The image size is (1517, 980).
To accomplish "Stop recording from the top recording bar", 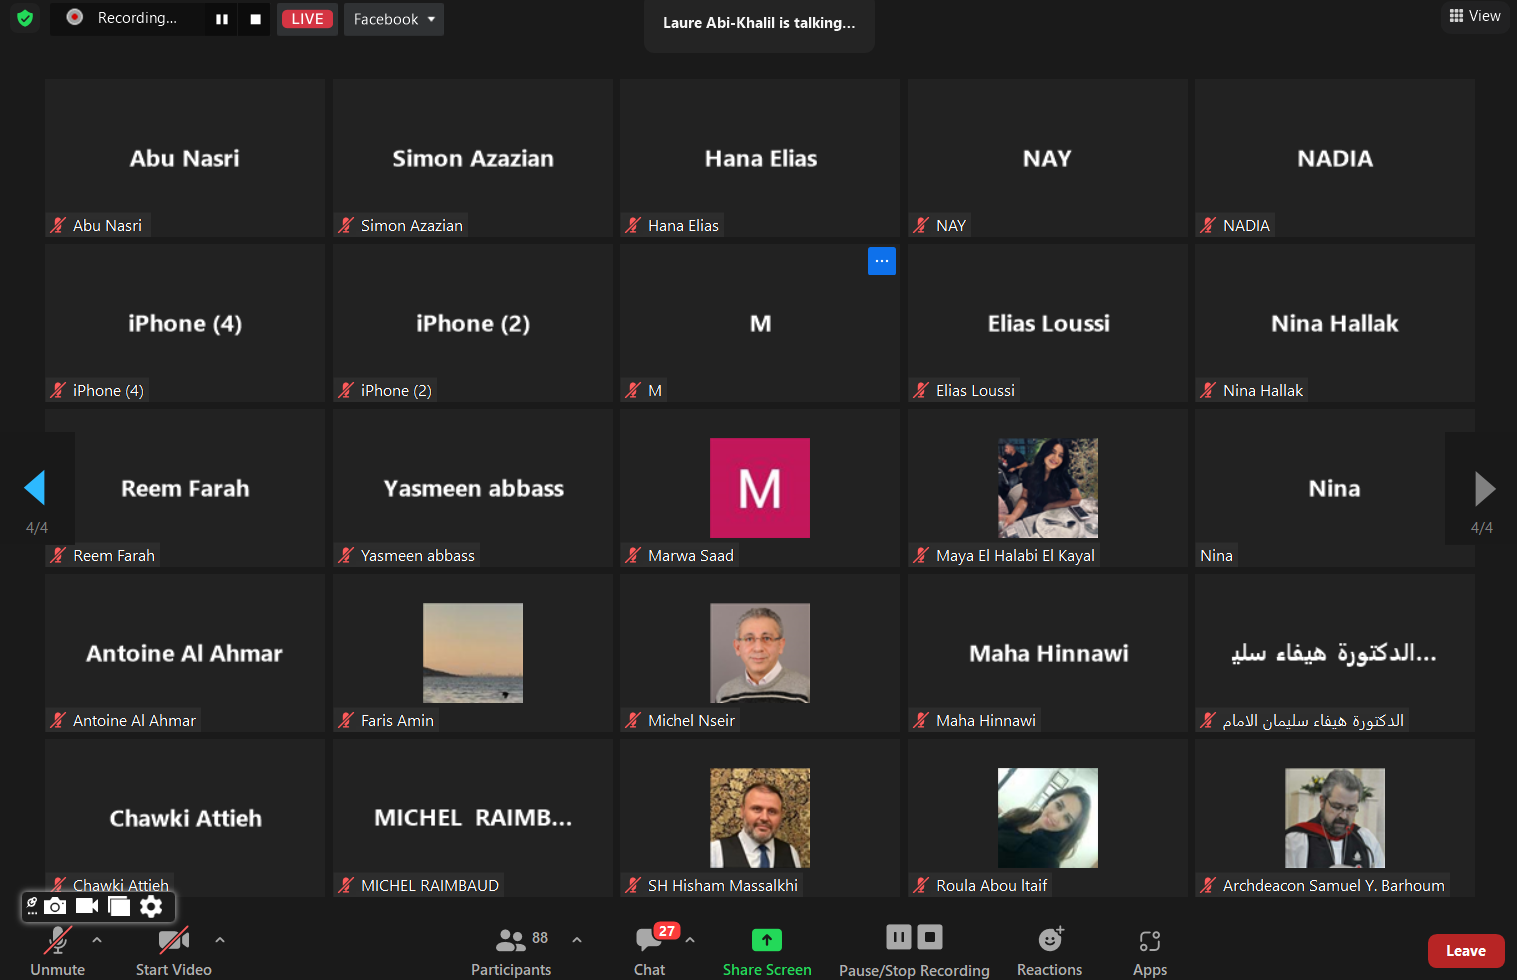I will click(x=256, y=19).
